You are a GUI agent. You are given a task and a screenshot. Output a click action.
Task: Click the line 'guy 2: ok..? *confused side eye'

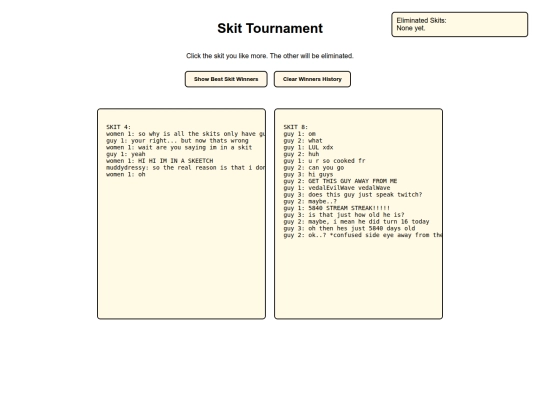click(363, 235)
